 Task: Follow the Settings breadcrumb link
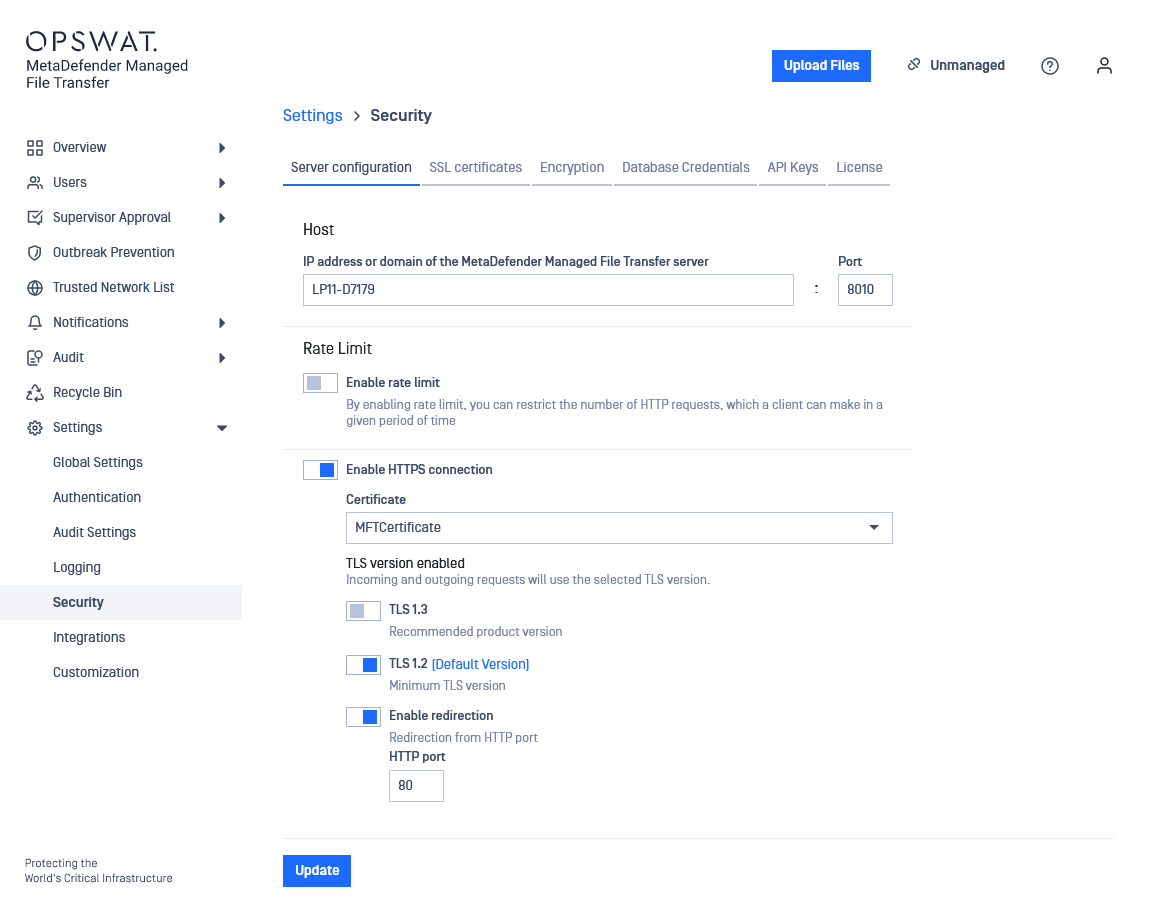pyautogui.click(x=312, y=116)
